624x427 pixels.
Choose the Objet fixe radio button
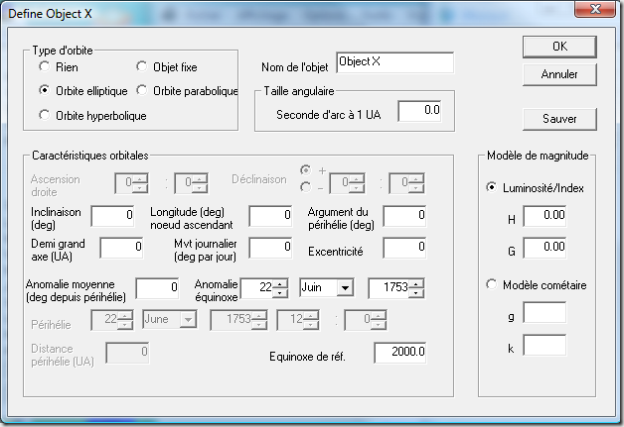point(142,67)
